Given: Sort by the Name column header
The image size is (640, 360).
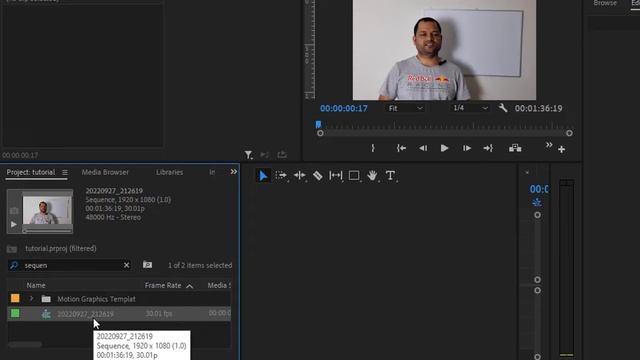Looking at the screenshot, I should 36,285.
